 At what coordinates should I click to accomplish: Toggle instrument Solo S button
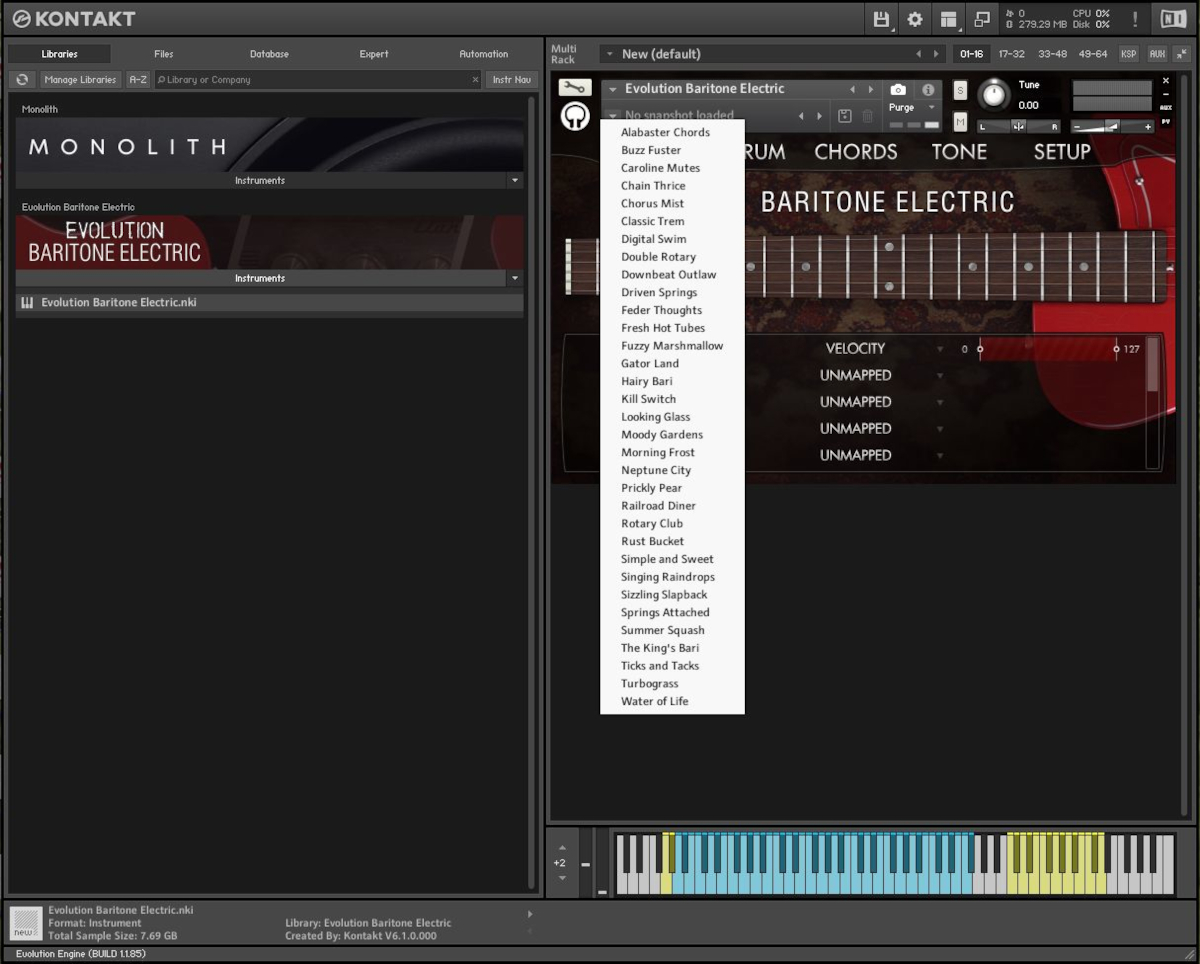(x=961, y=90)
